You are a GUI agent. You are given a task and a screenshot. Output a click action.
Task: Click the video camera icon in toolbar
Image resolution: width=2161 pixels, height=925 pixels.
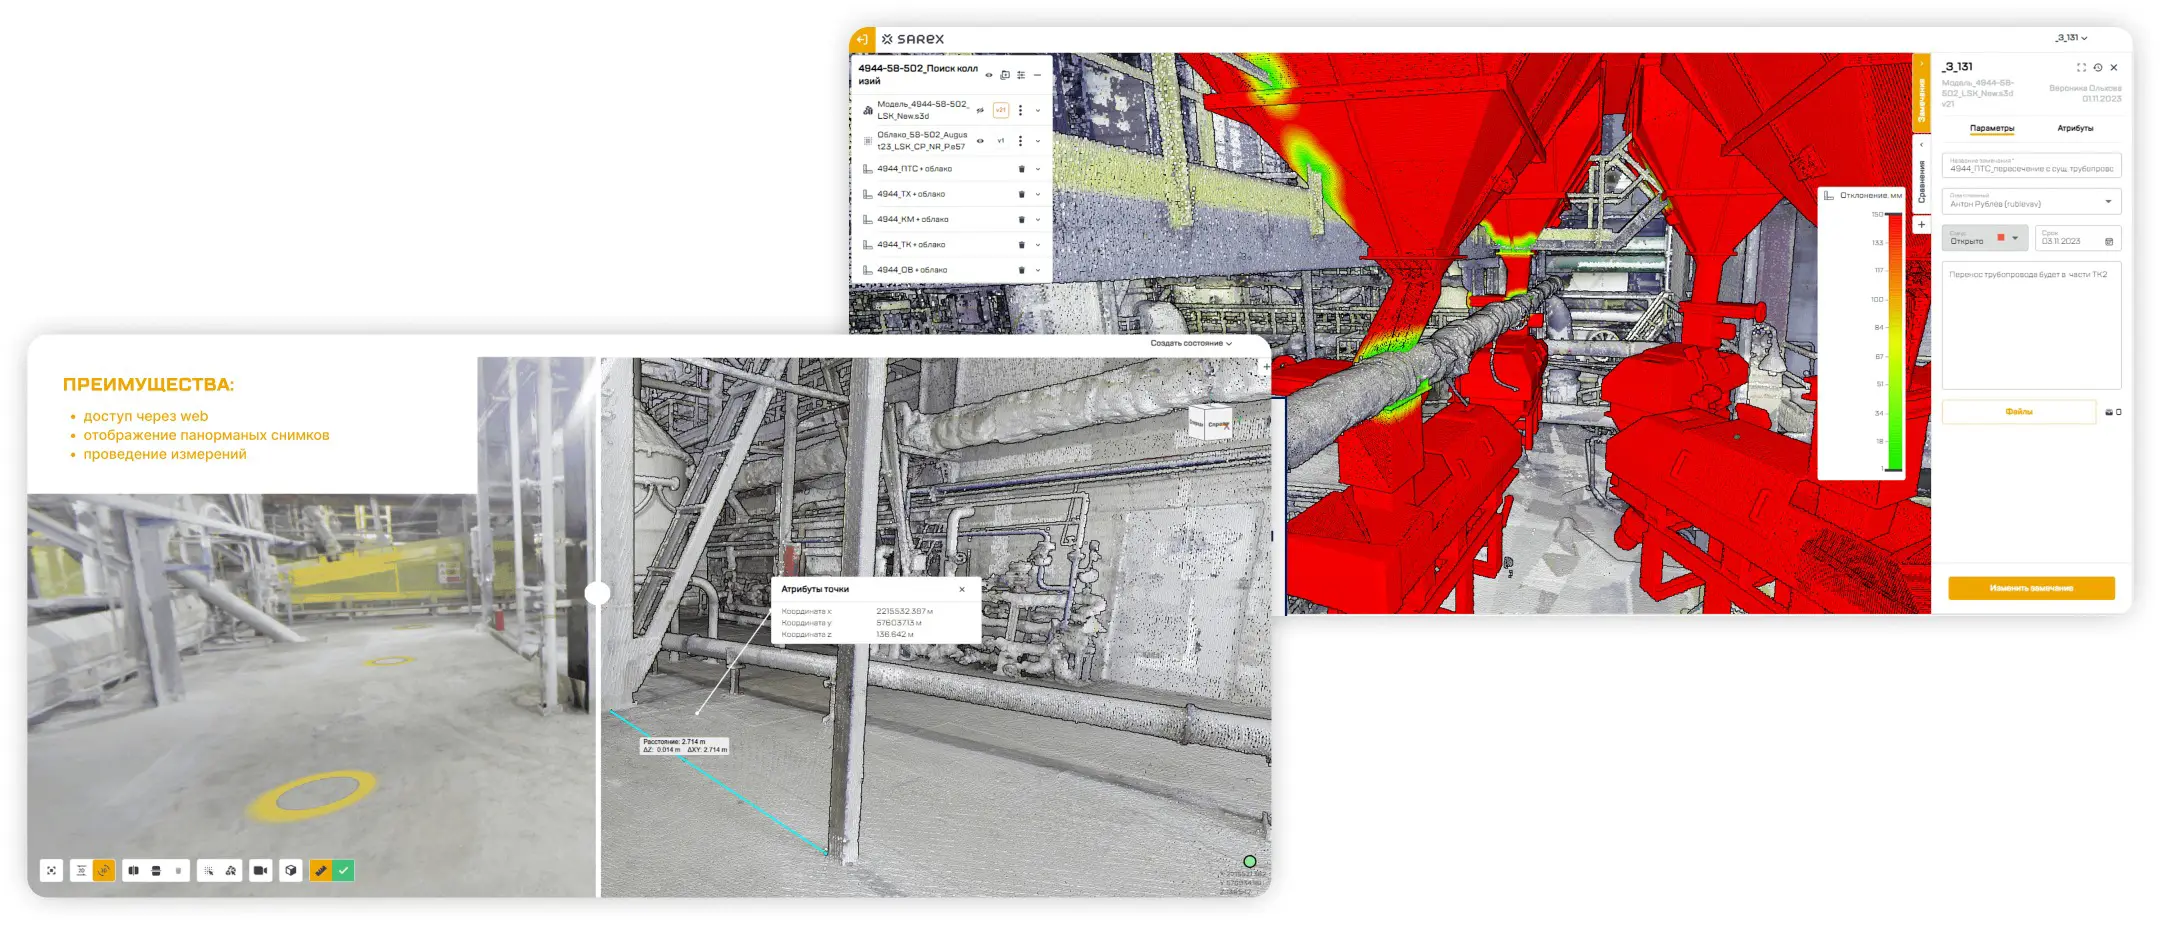point(260,871)
